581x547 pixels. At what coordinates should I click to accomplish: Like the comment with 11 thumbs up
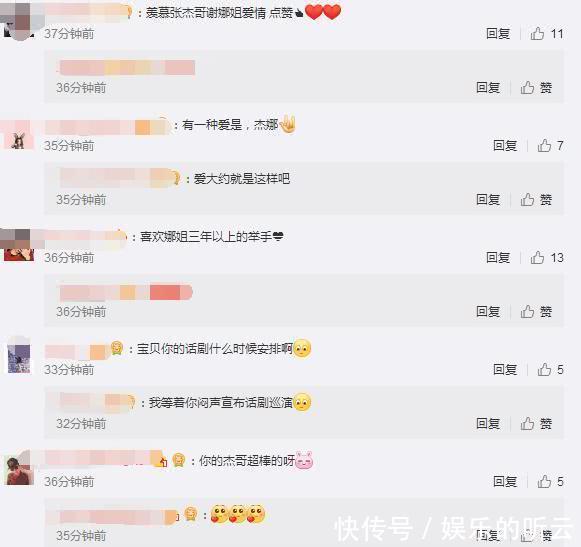[547, 34]
